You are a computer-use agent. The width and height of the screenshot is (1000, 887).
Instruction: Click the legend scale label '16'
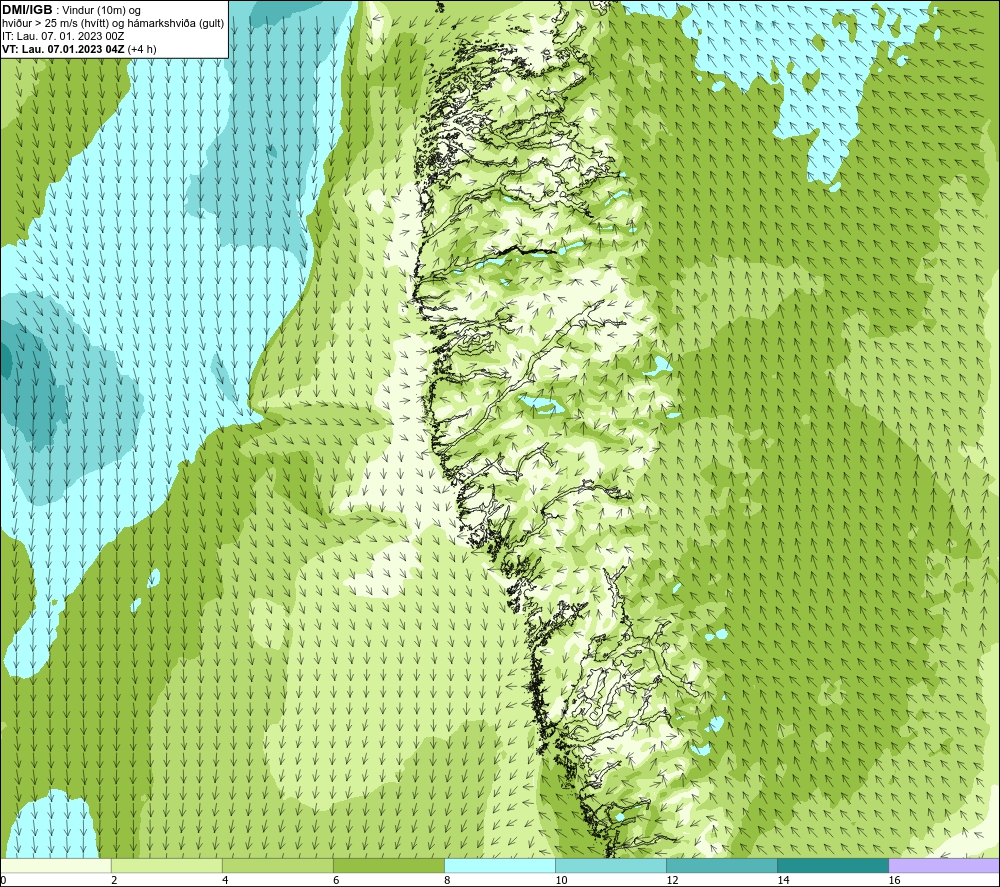click(894, 881)
